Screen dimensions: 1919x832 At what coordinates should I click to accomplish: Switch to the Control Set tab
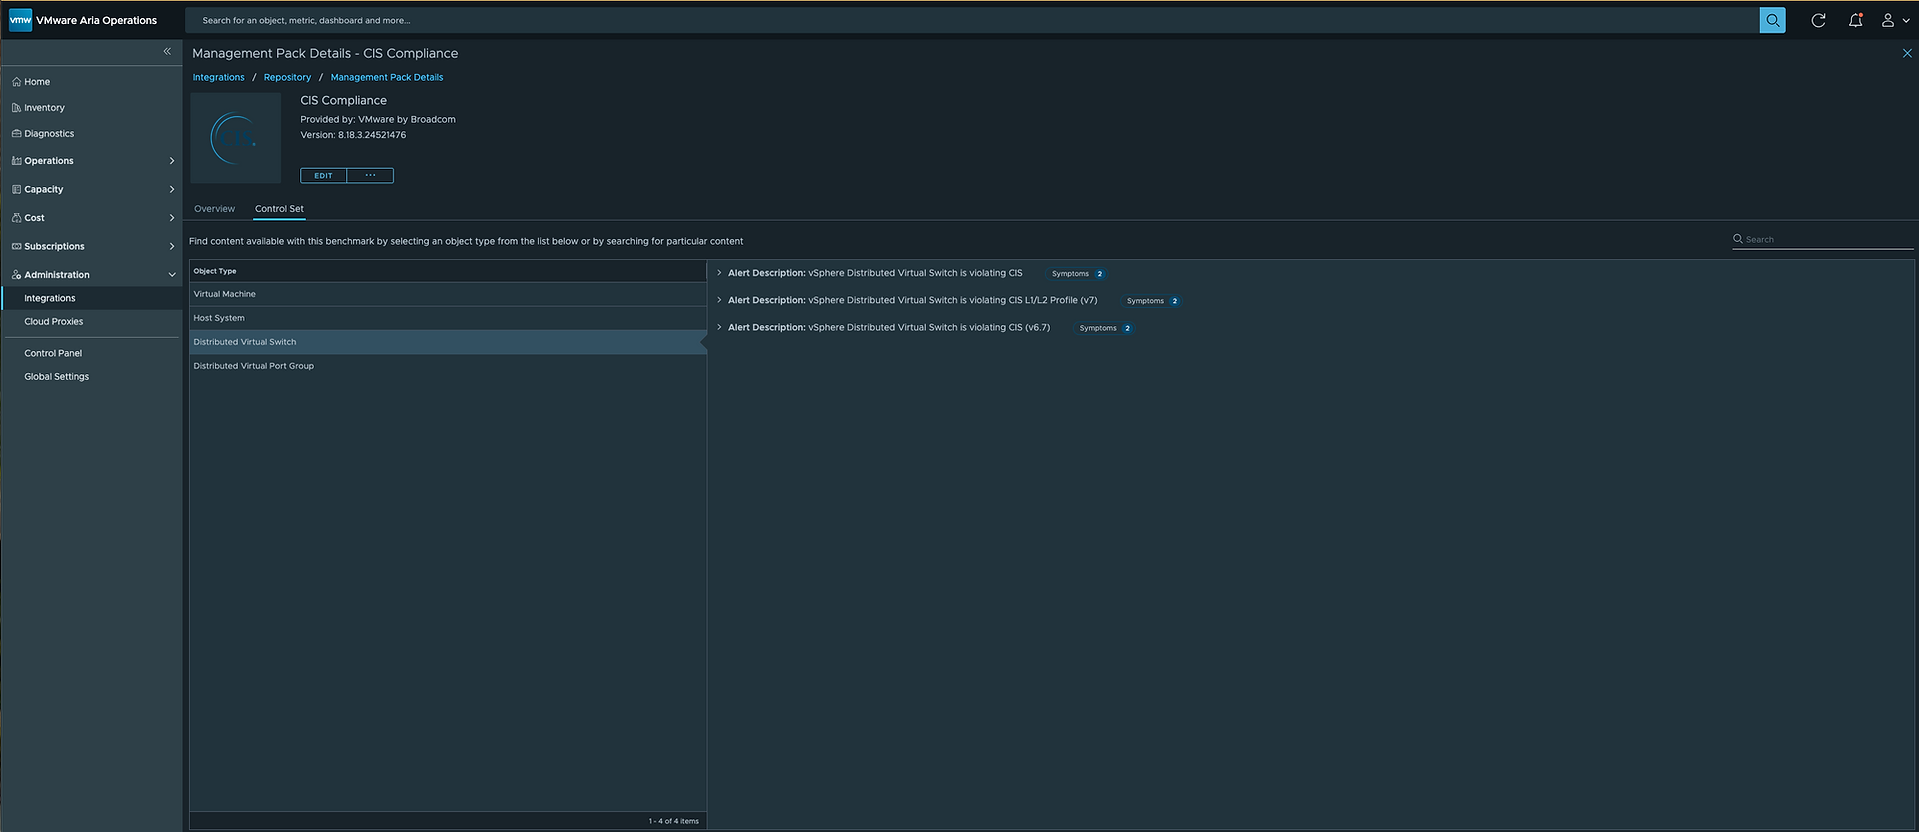279,209
